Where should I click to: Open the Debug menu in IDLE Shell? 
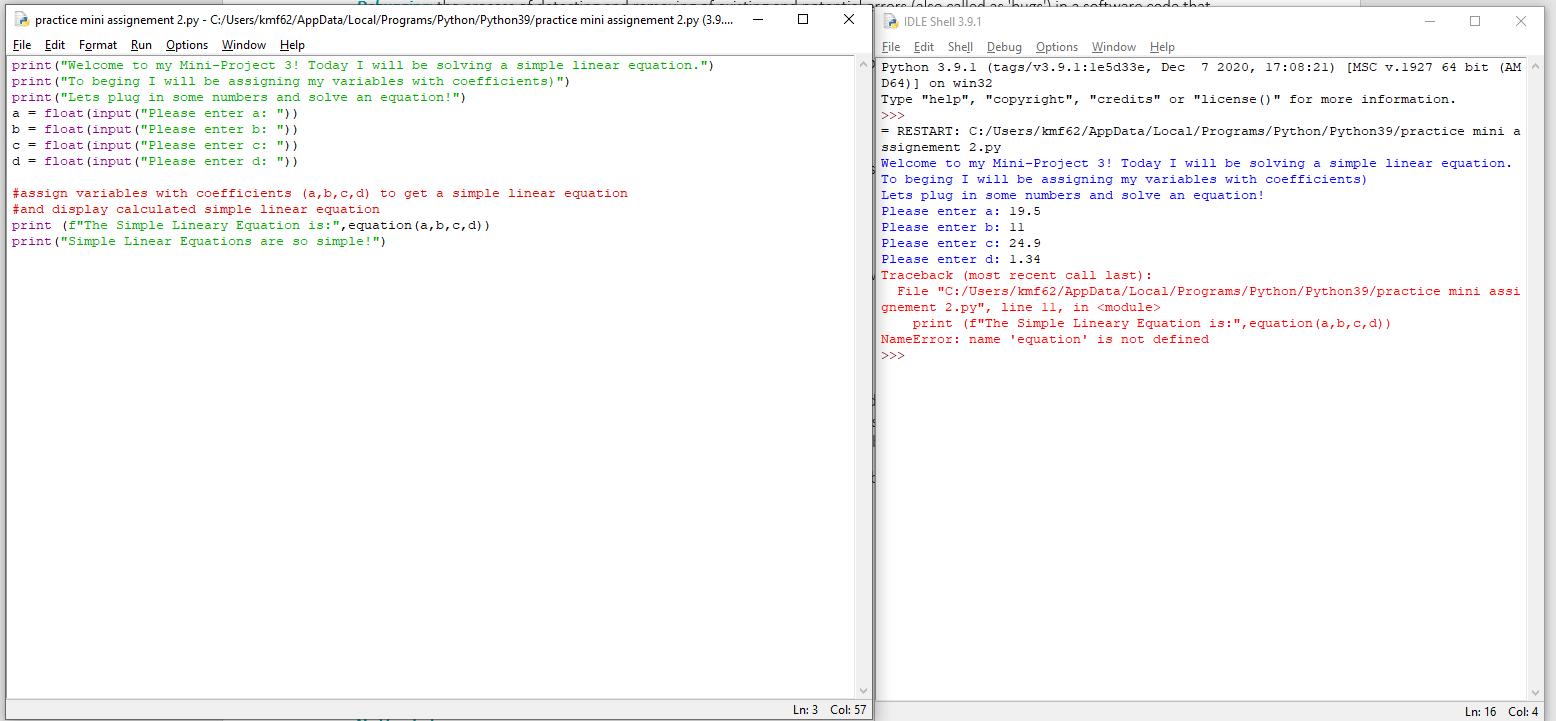[x=1004, y=47]
